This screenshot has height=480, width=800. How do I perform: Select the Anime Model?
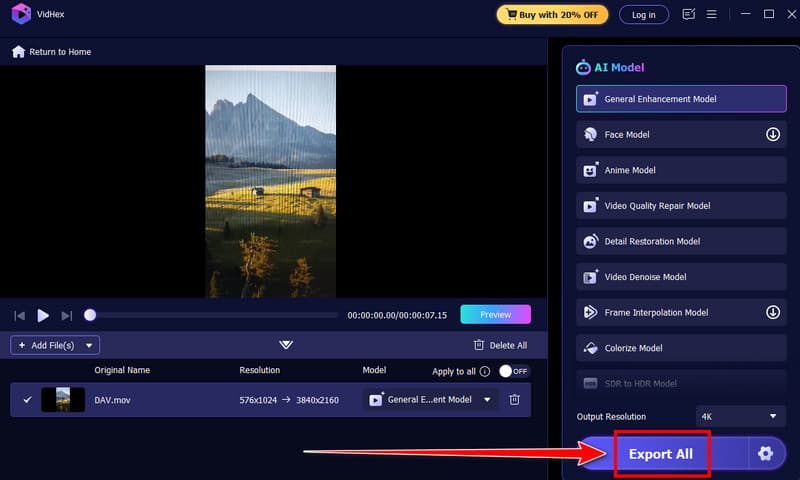click(681, 170)
